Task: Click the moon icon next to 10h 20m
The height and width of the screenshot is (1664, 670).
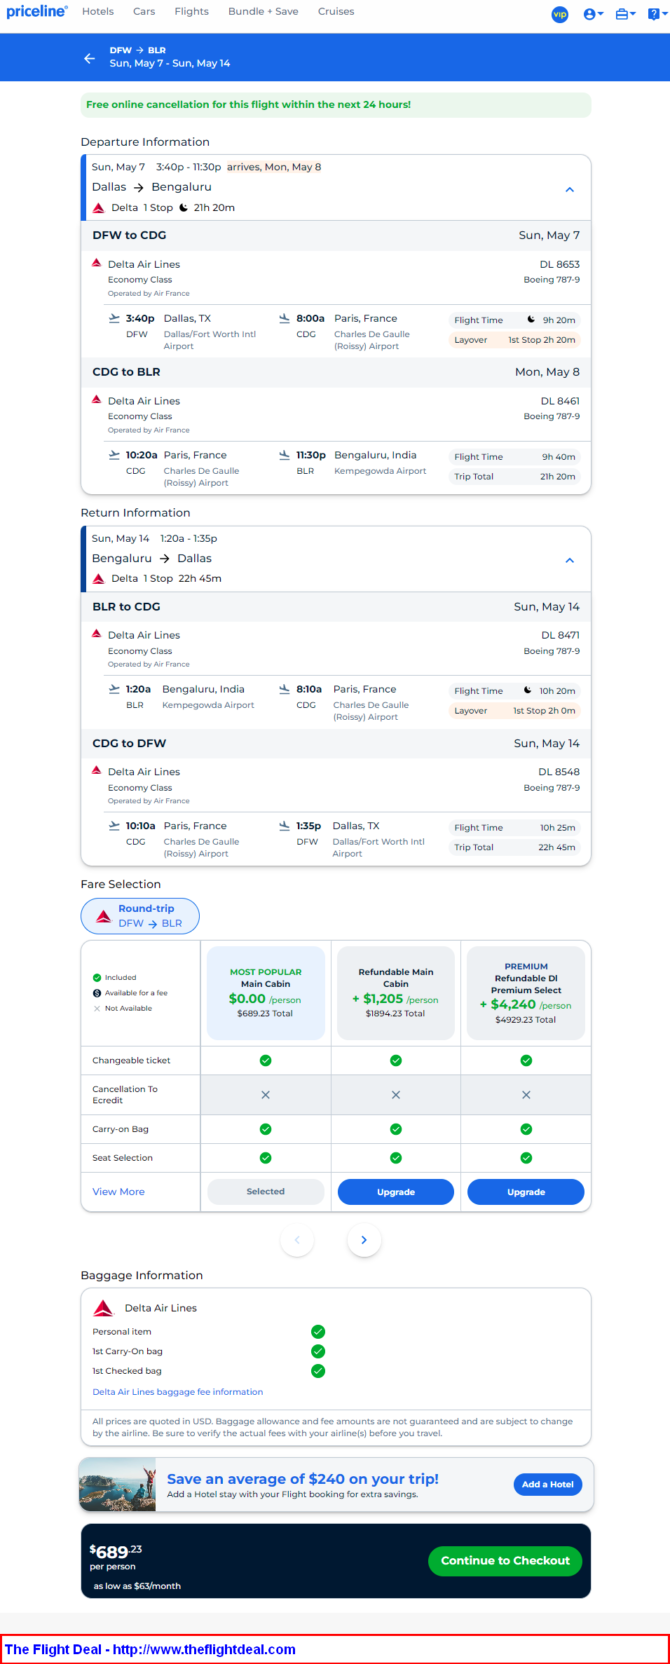Action: [528, 691]
